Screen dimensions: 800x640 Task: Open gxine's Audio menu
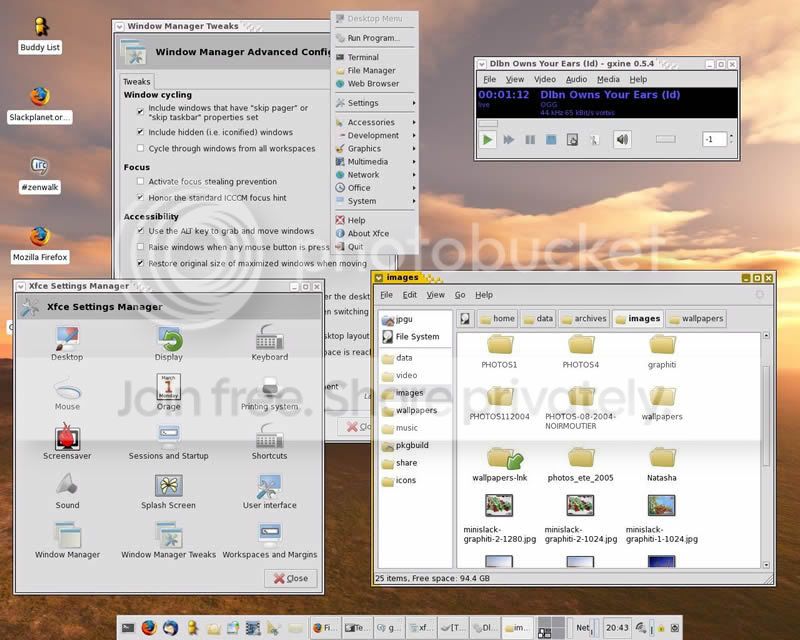(576, 79)
